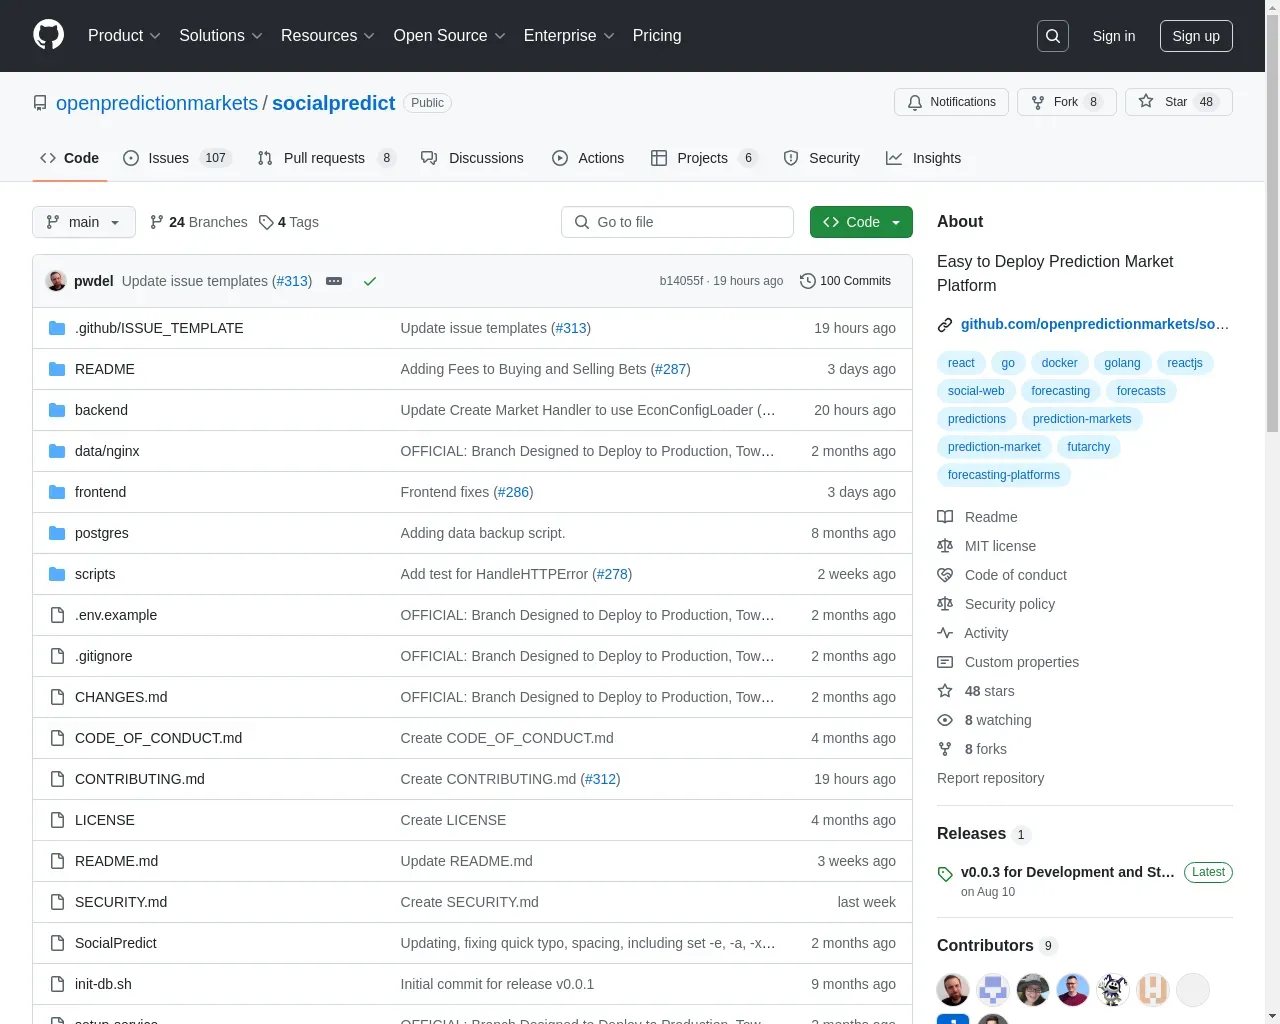Screen dimensions: 1280x1024
Task: View the green checkmark build status
Action: 370,281
